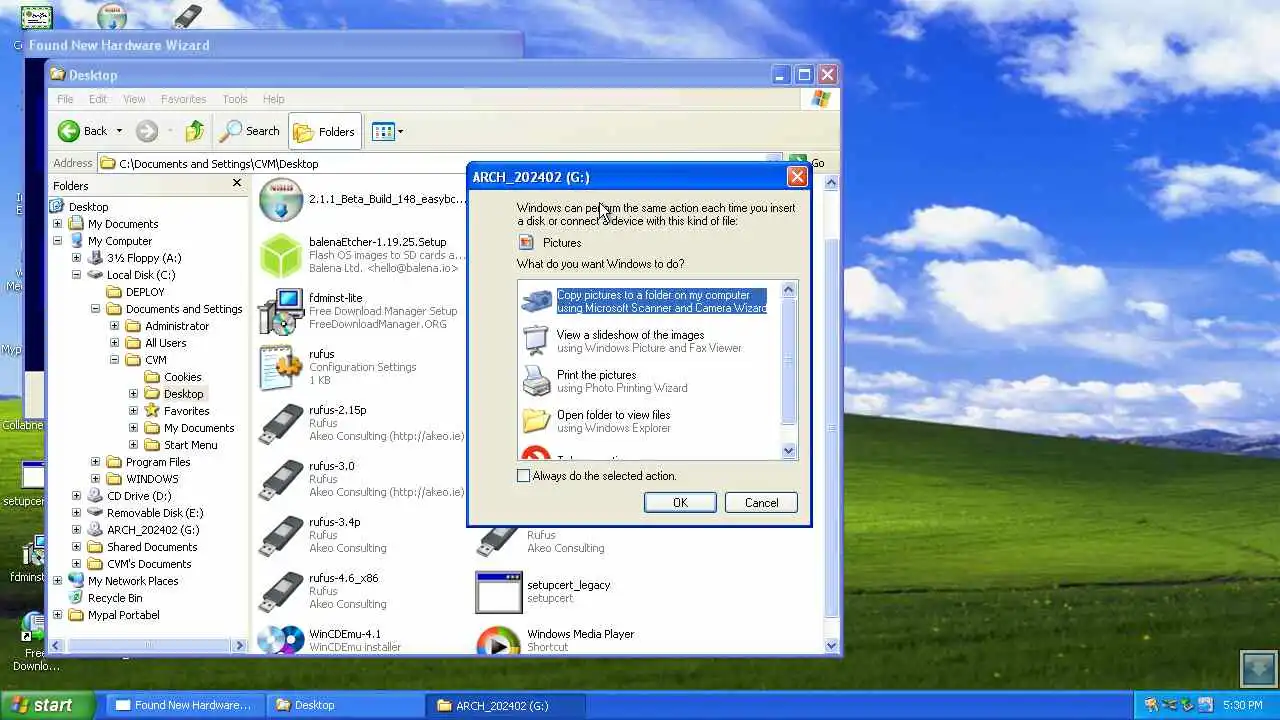Click Cancel in ARCH_202402 dialog
This screenshot has height=720, width=1280.
pos(761,503)
